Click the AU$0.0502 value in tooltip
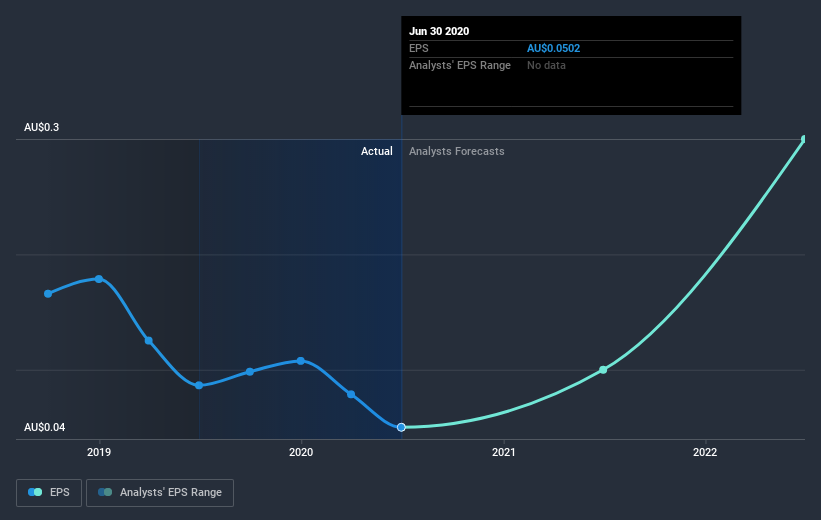This screenshot has height=520, width=821. [553, 48]
